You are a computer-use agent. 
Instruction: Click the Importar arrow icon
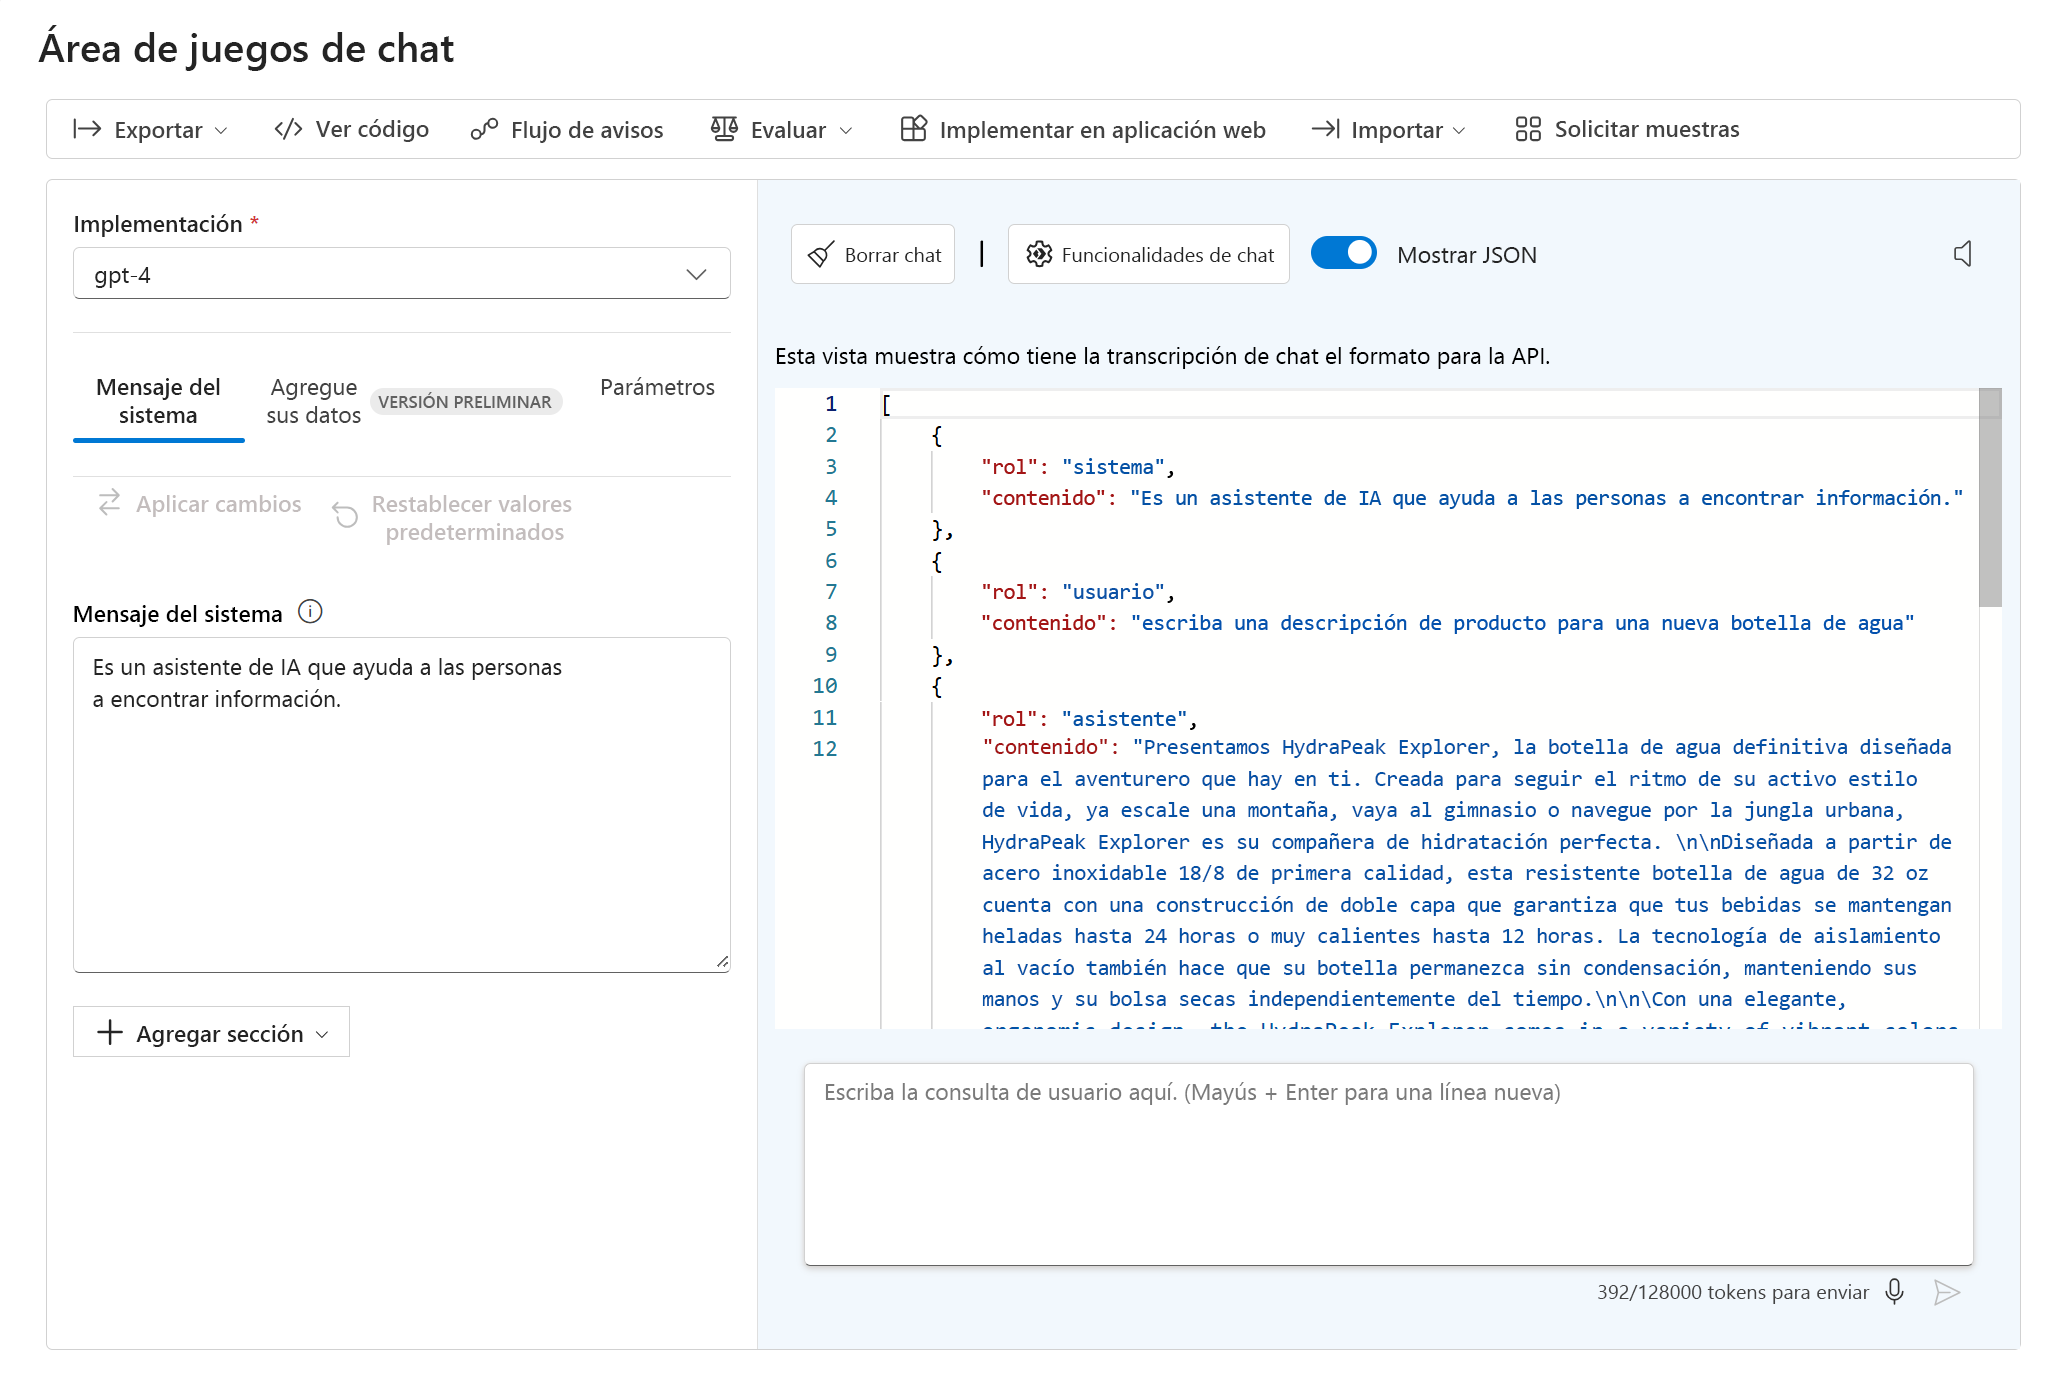coord(1326,129)
